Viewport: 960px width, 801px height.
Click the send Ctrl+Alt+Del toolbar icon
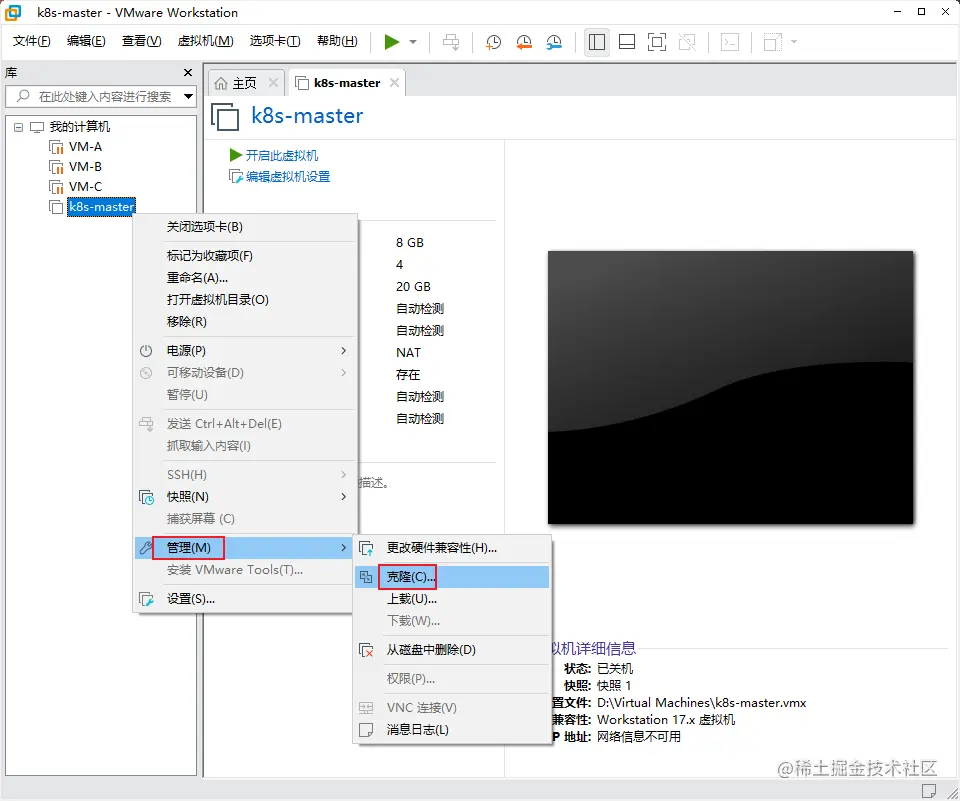[451, 42]
